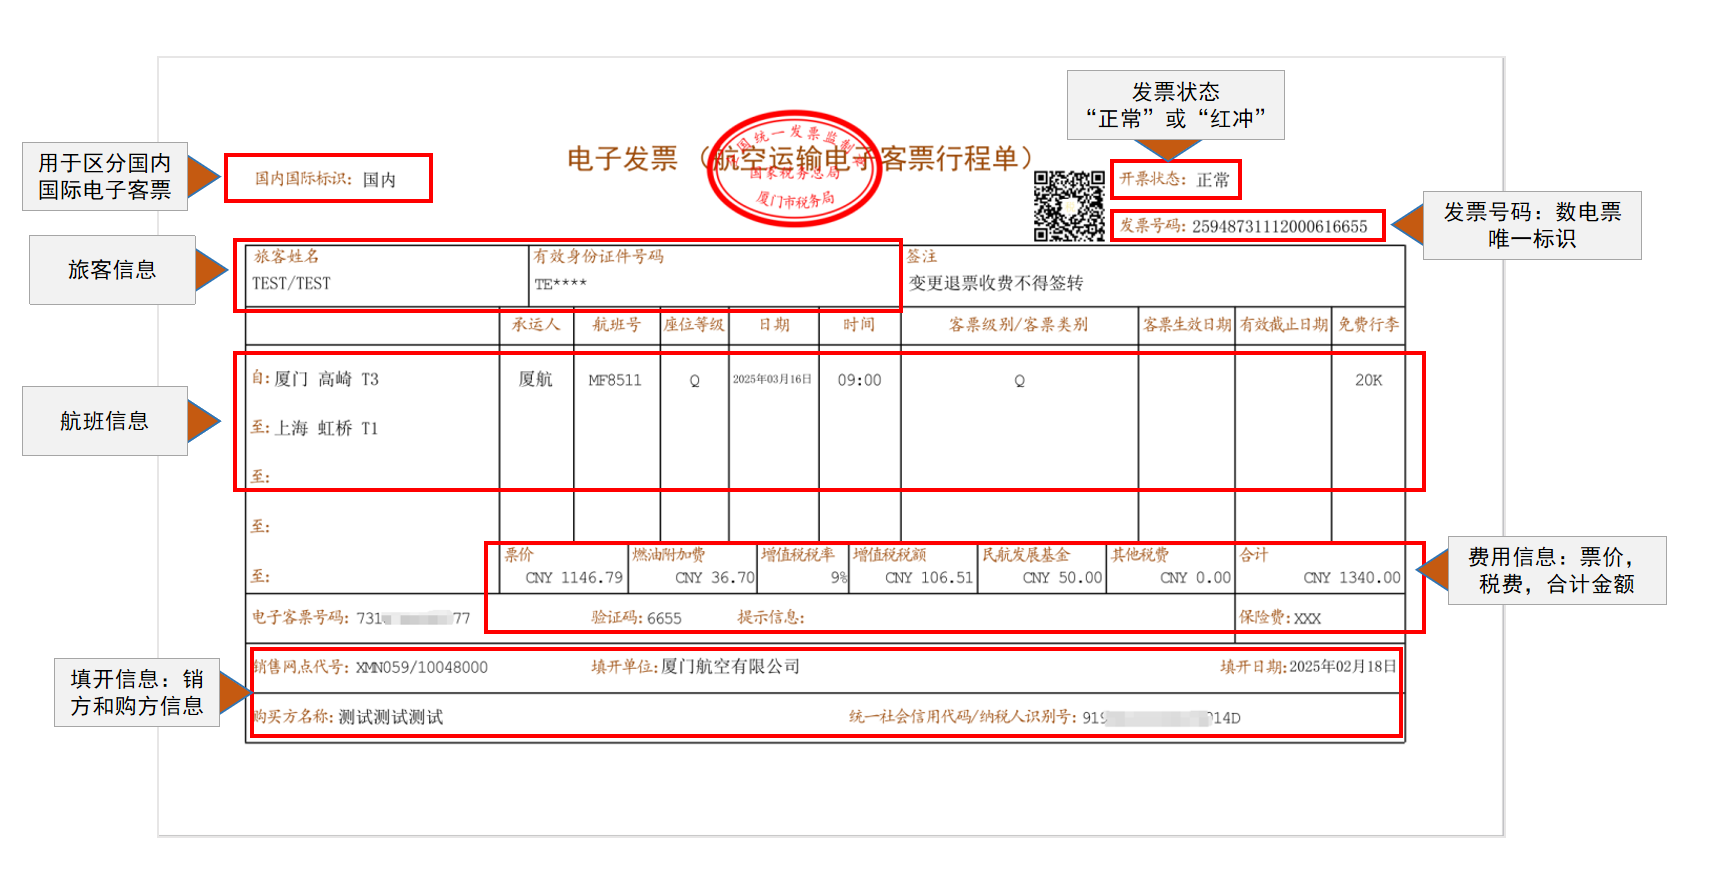Click the 国内国际标识: 国内 field
This screenshot has height=876, width=1723.
(x=328, y=178)
